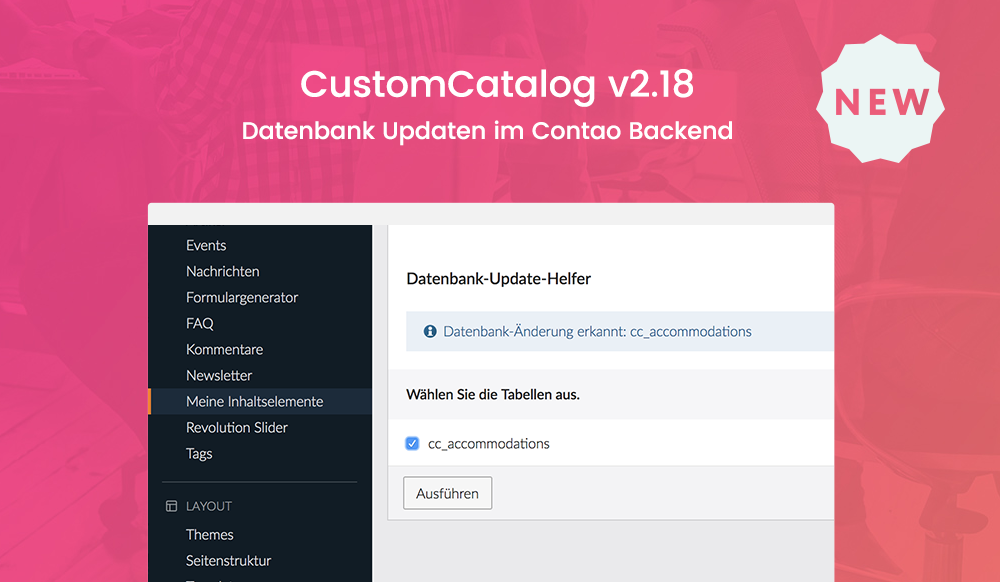Click the info icon beside Datenbank-Änderung message
The height and width of the screenshot is (582, 1000).
point(430,331)
